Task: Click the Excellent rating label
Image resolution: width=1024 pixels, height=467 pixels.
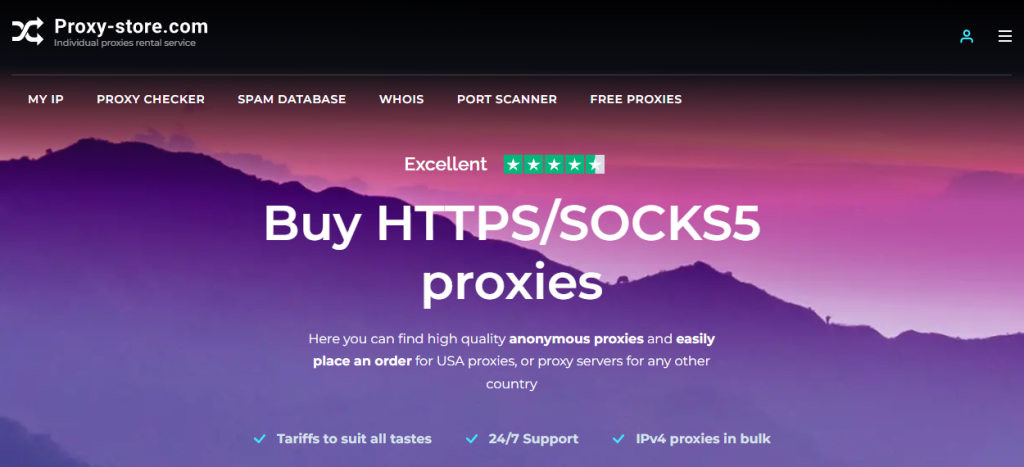Action: coord(446,164)
